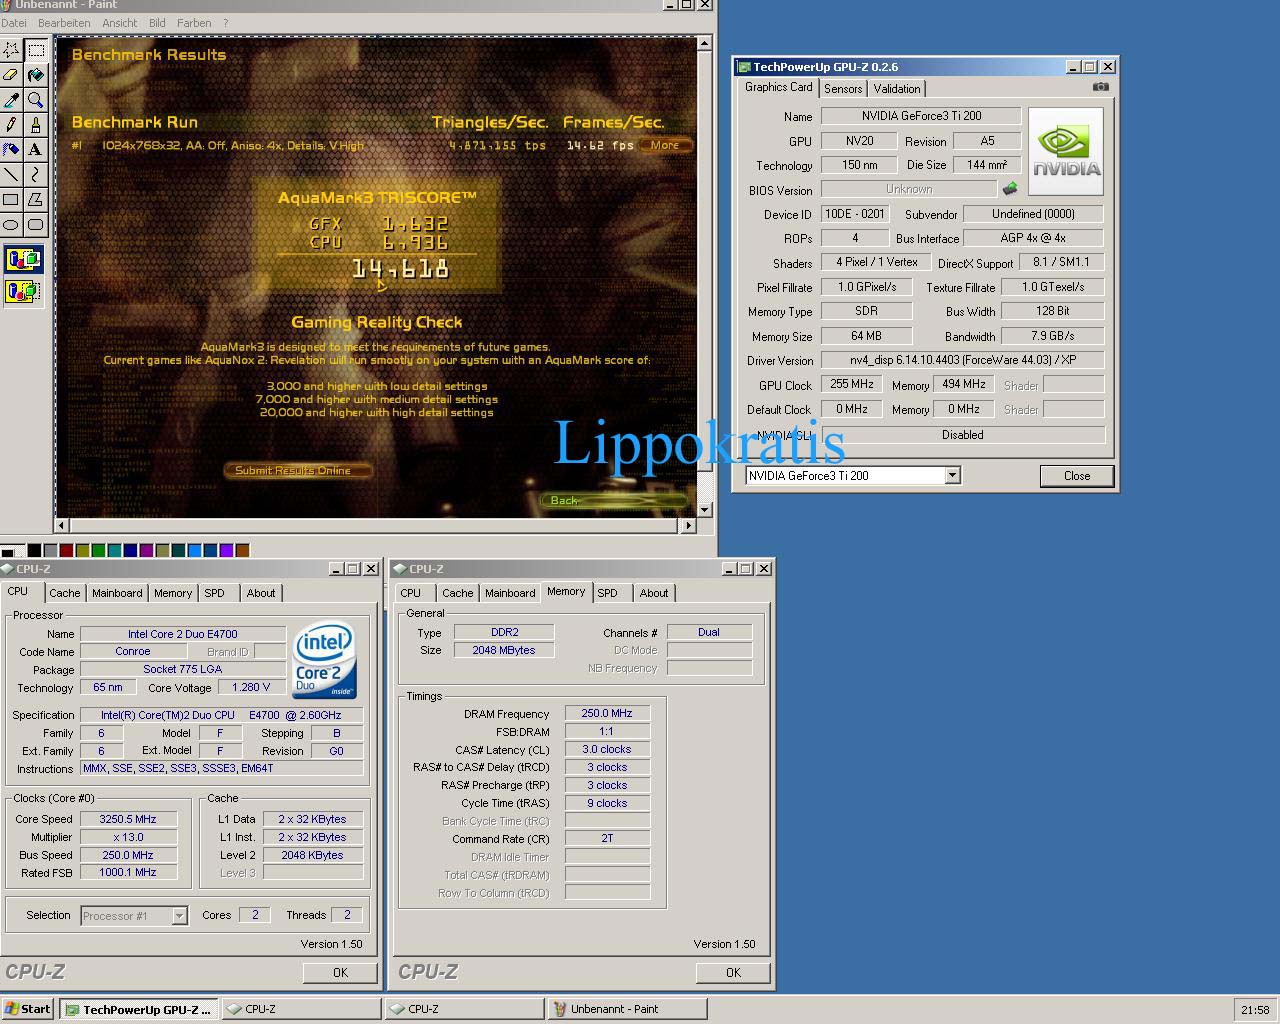This screenshot has width=1280, height=1024.
Task: Select the Magnifier tool in Paint
Action: [x=36, y=99]
